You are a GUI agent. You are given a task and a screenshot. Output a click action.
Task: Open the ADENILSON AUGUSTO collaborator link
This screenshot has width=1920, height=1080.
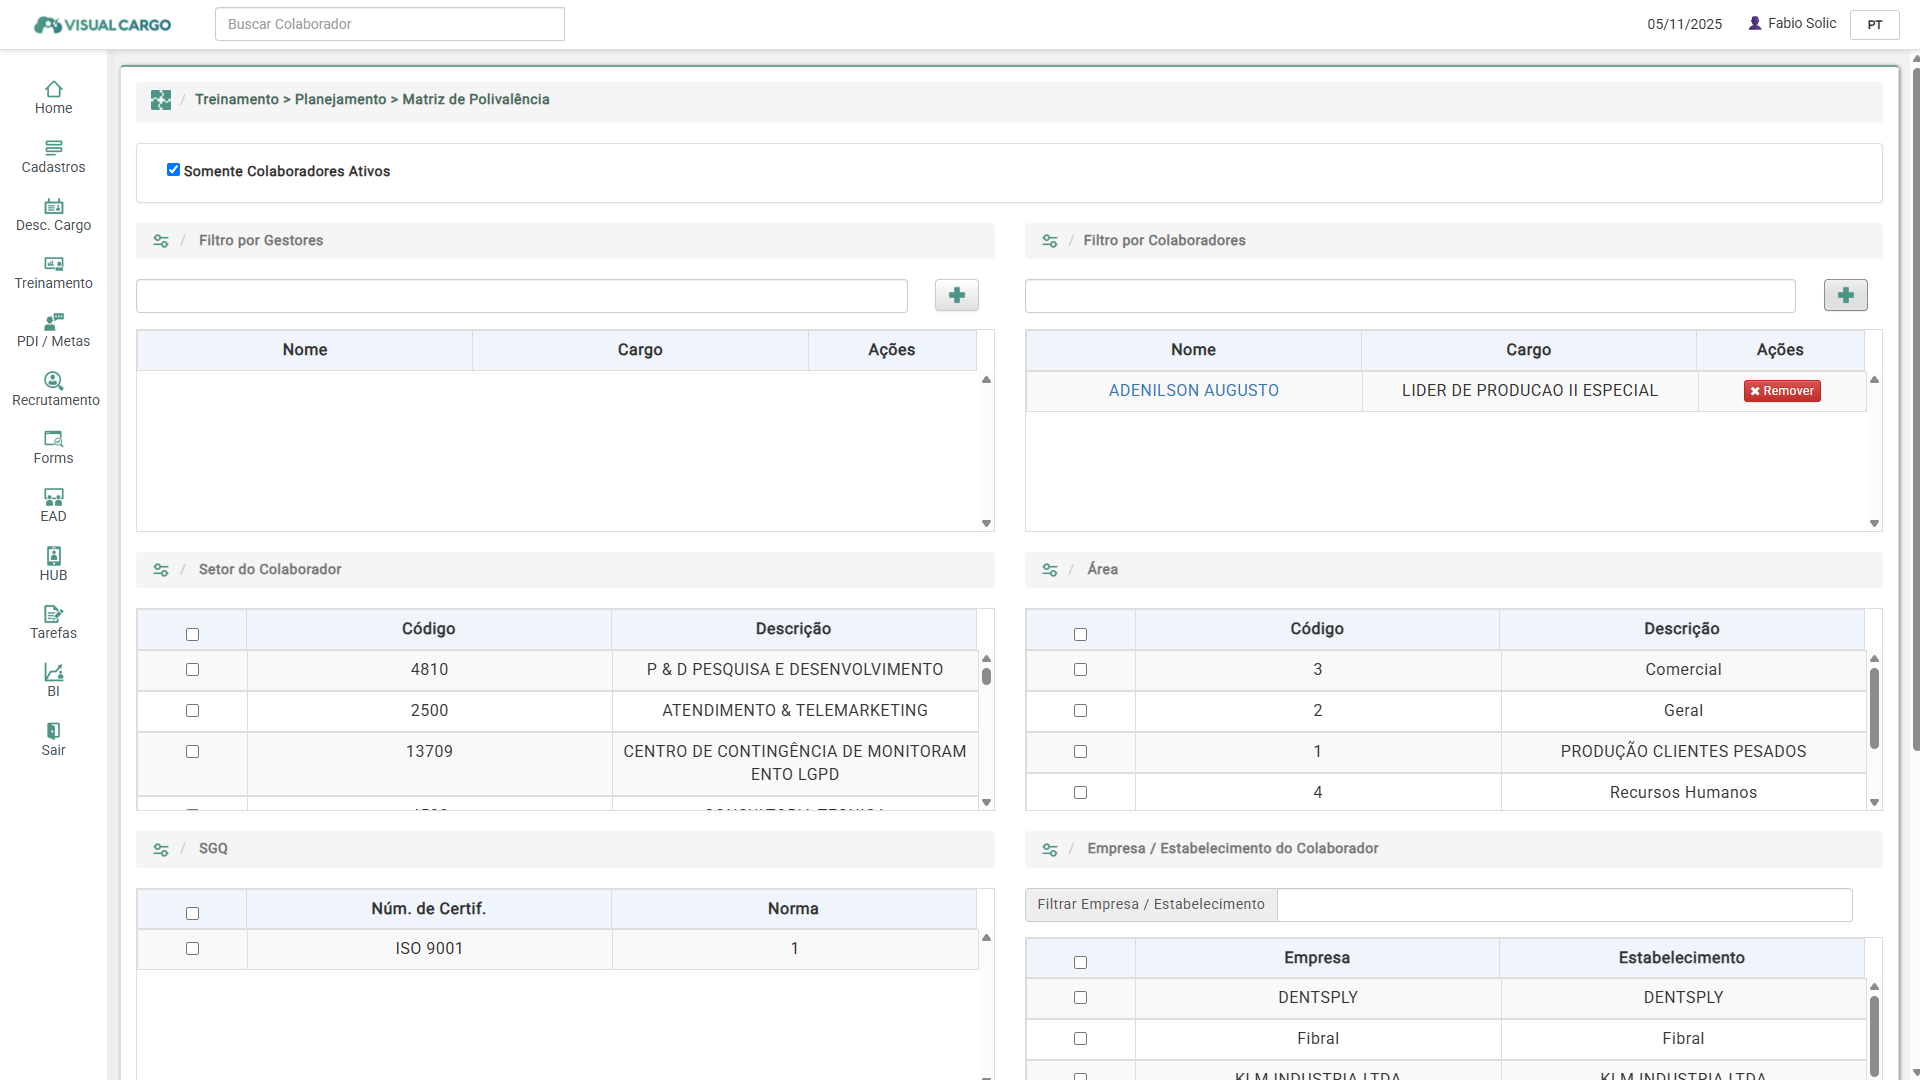(x=1193, y=391)
